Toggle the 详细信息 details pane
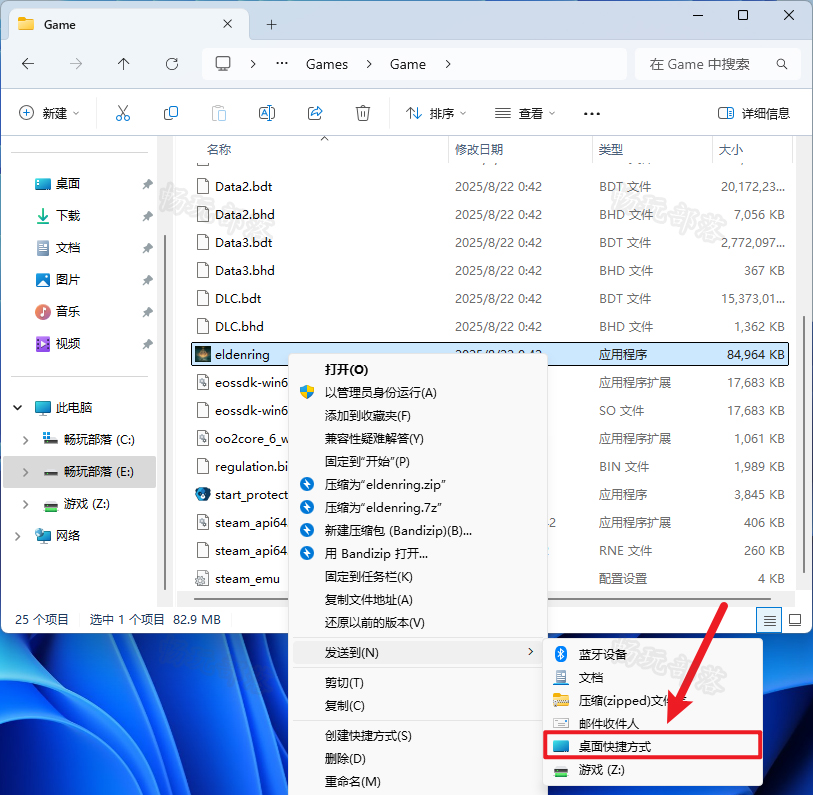Image resolution: width=813 pixels, height=795 pixels. [x=753, y=113]
